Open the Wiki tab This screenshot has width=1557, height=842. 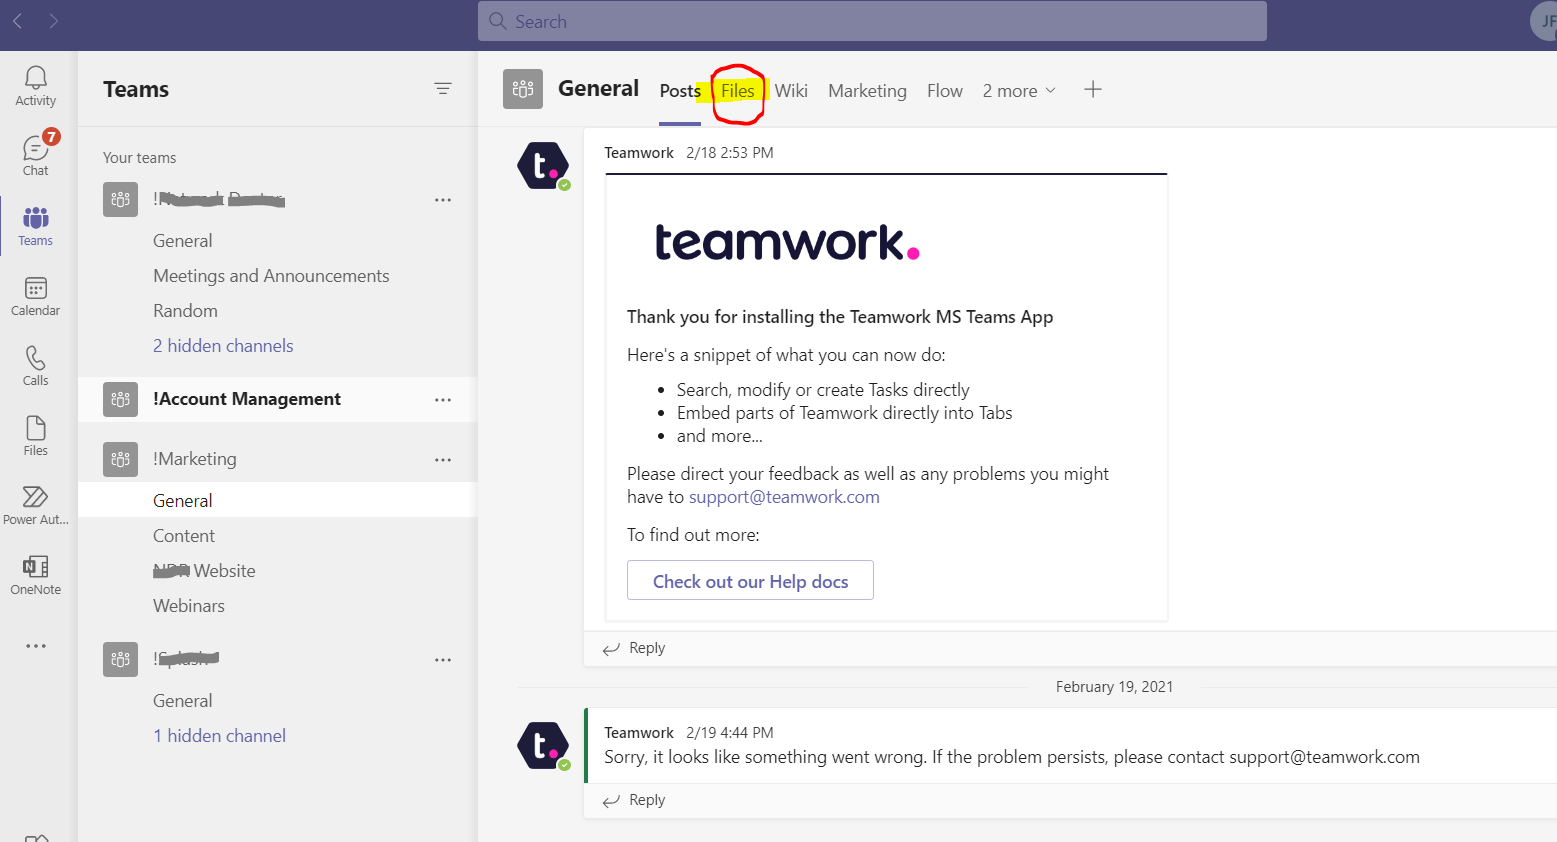[791, 91]
